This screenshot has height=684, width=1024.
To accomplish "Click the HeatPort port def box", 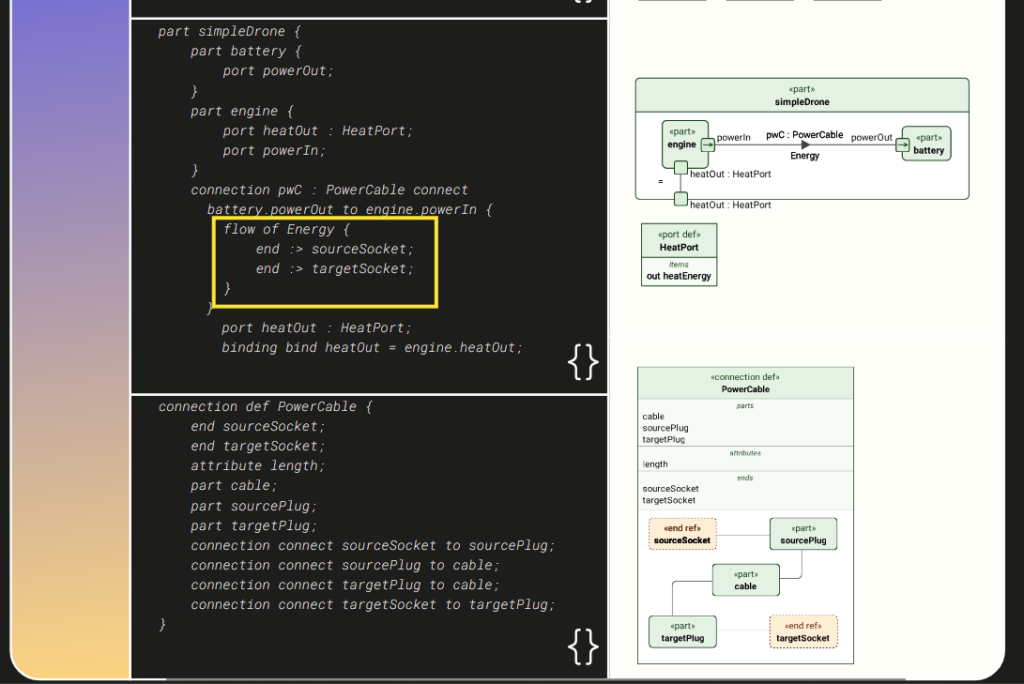I will point(679,254).
